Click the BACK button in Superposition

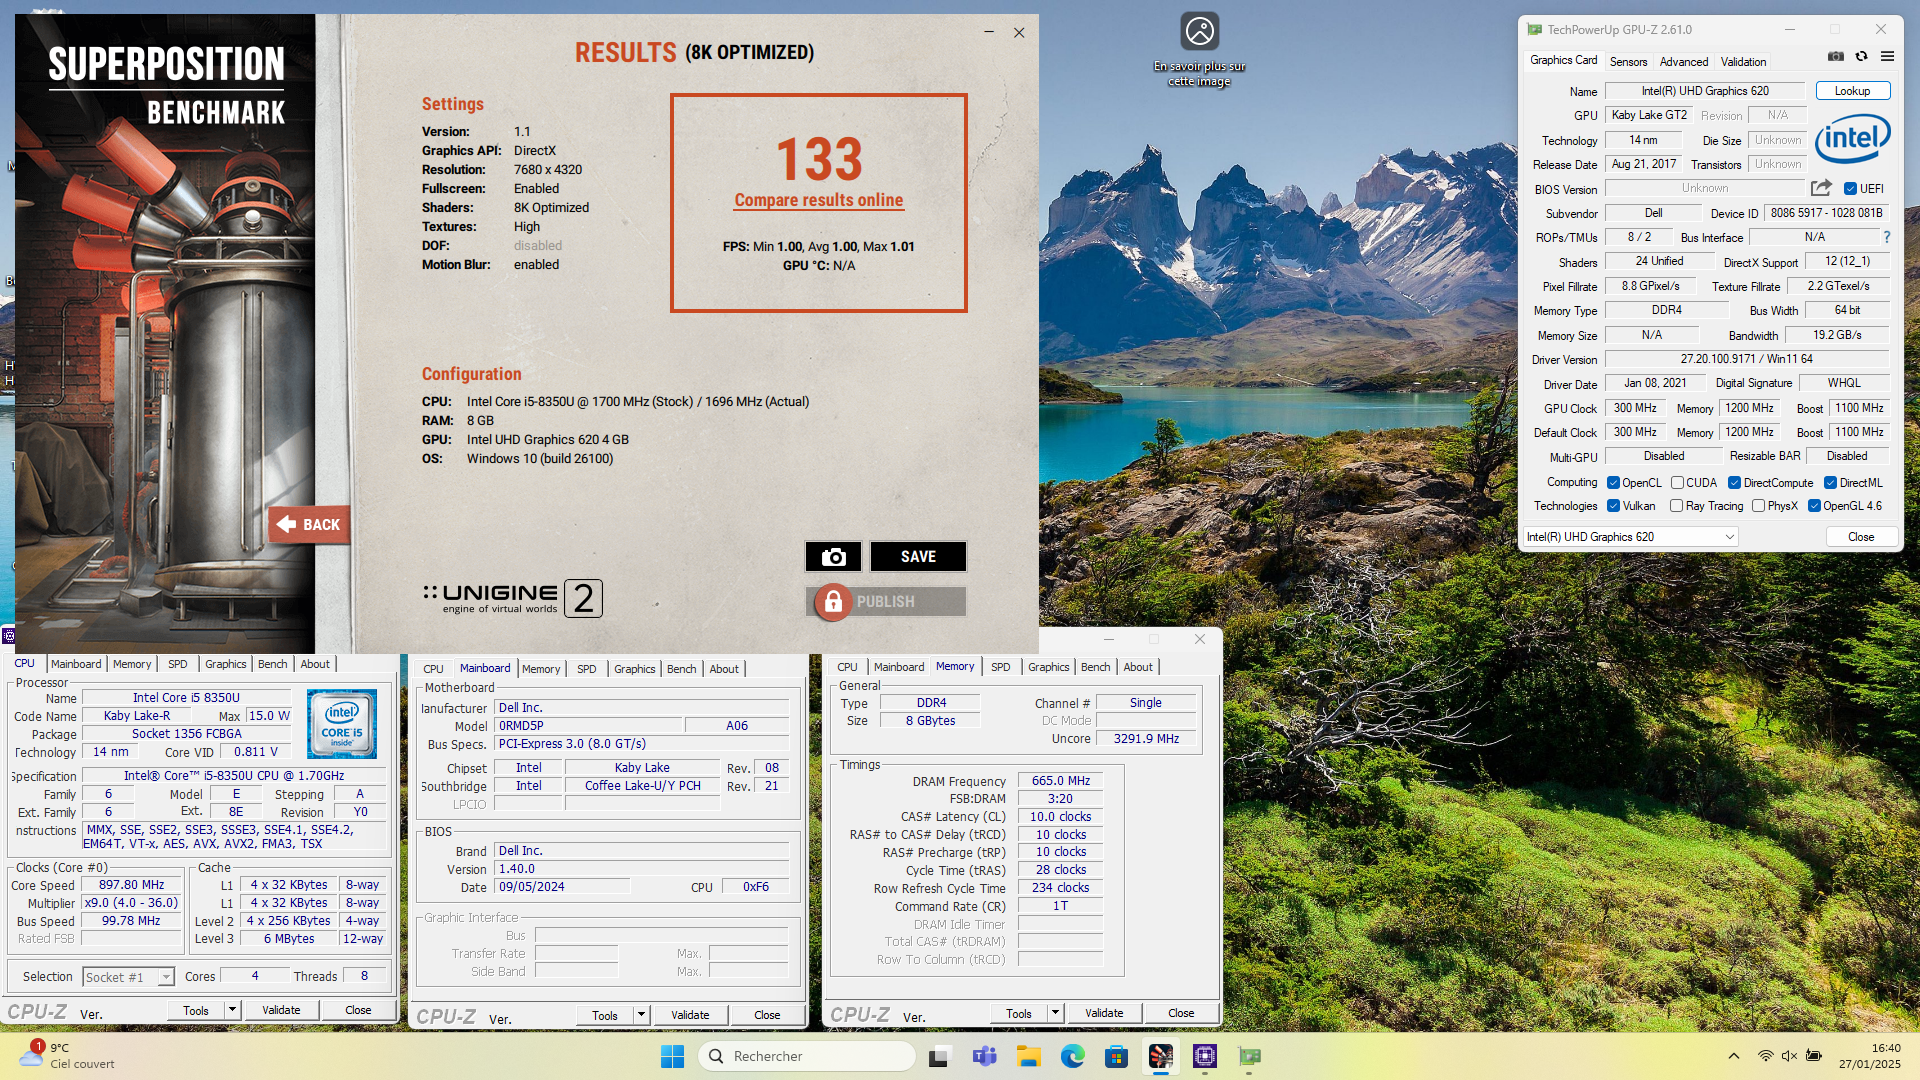click(309, 524)
